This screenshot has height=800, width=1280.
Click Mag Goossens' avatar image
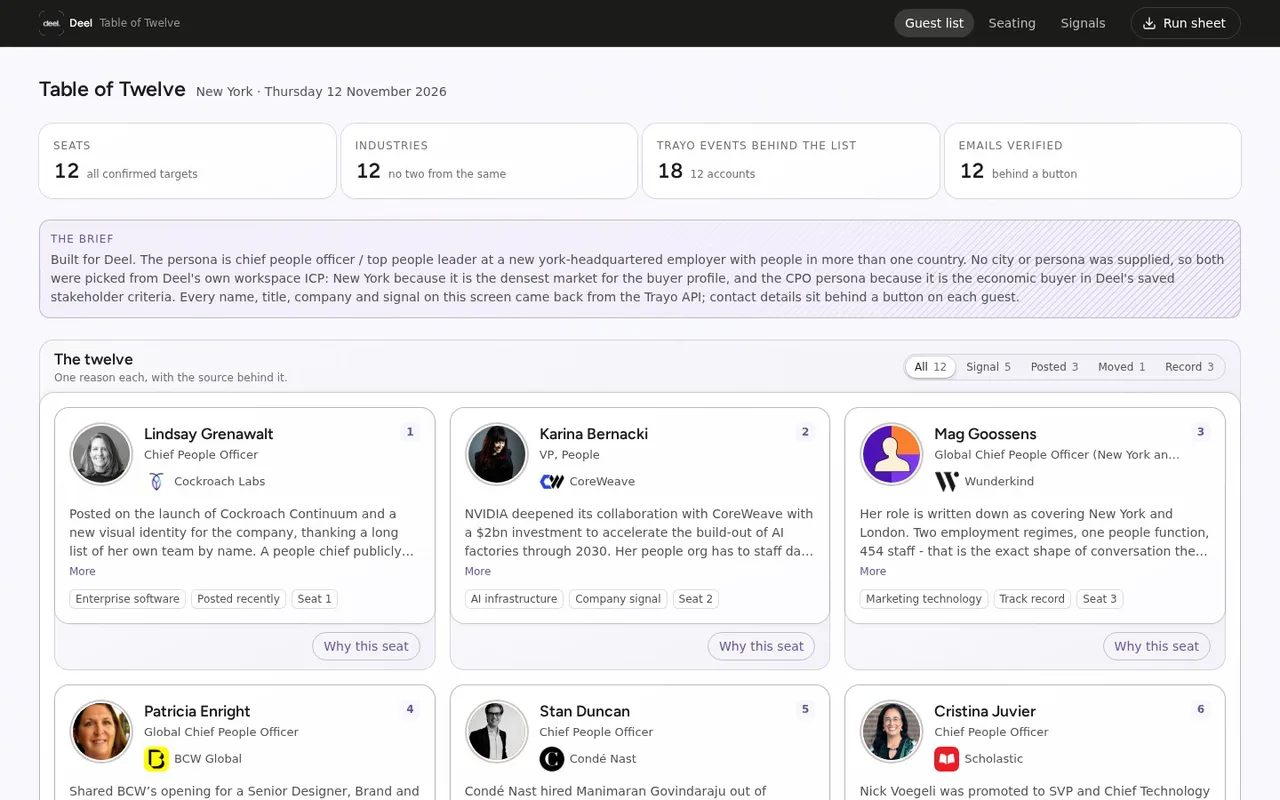[891, 454]
